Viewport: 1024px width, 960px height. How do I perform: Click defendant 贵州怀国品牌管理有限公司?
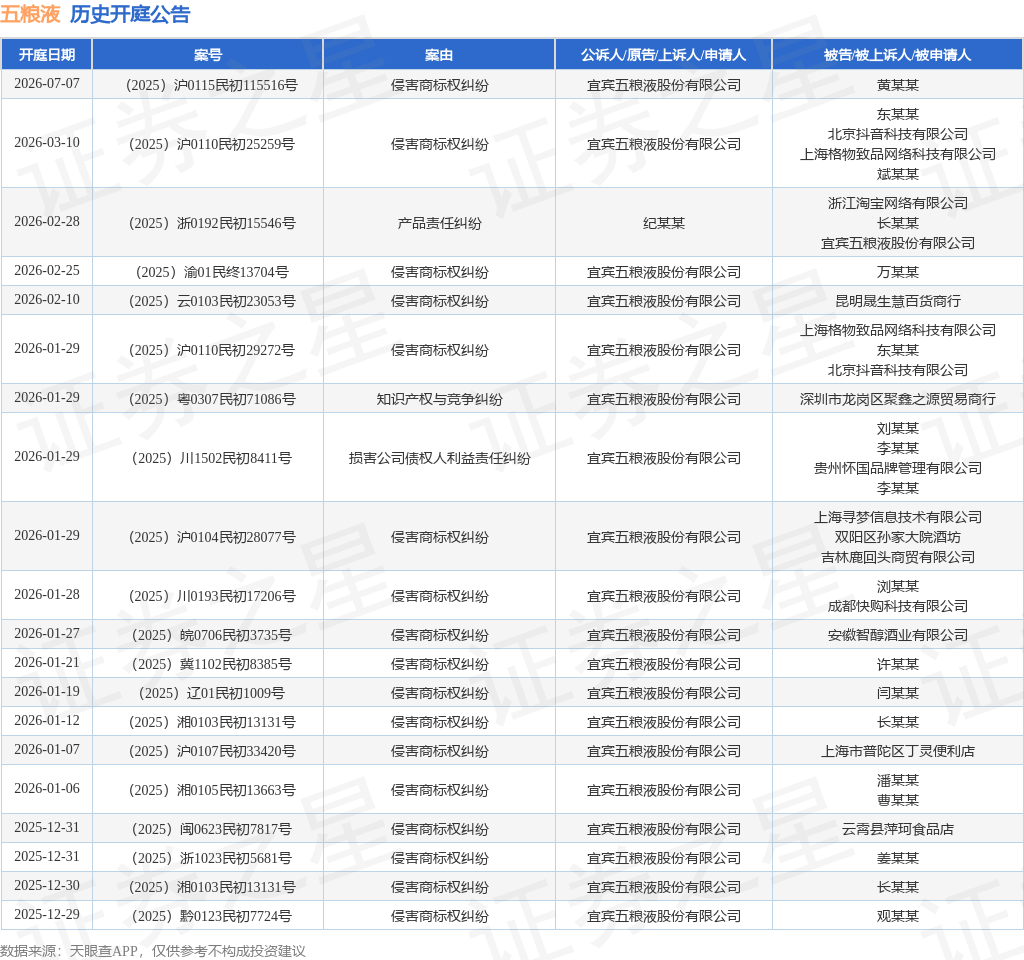click(897, 468)
